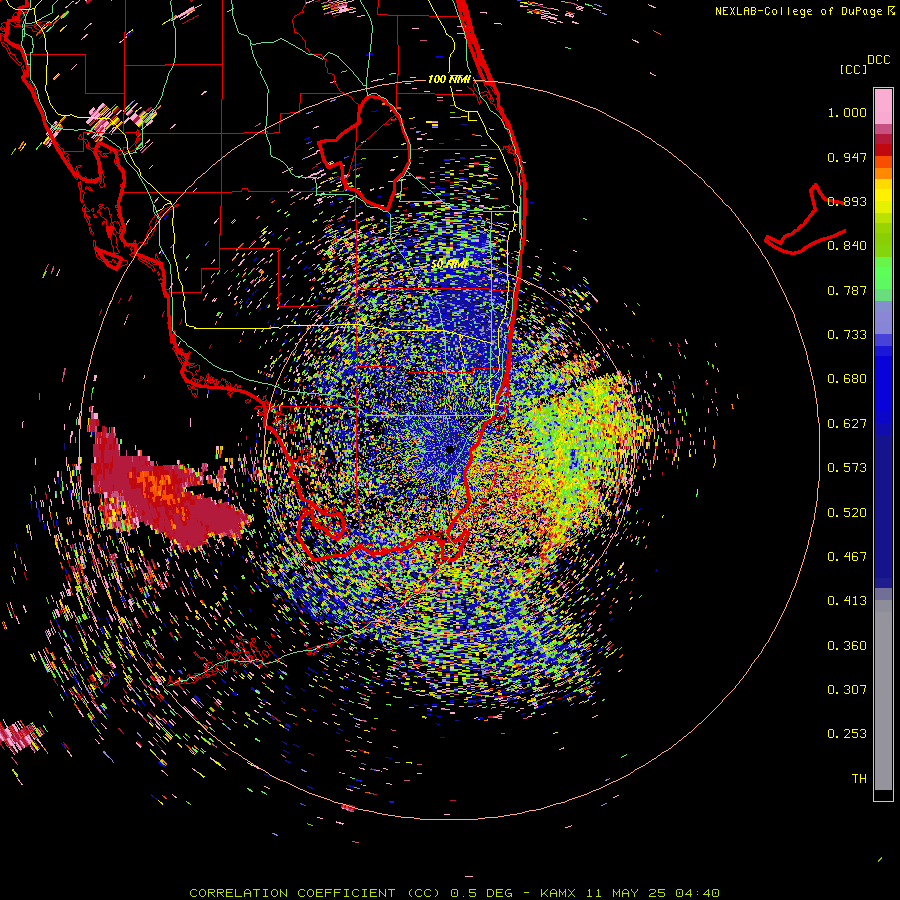The image size is (900, 900).
Task: Click the black radar site dot at center
Action: (x=449, y=449)
